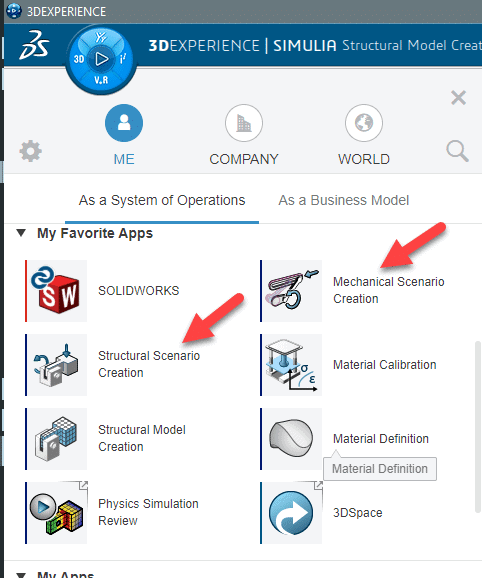Launch the 3DSpace app icon
This screenshot has width=482, height=578.
pyautogui.click(x=291, y=513)
